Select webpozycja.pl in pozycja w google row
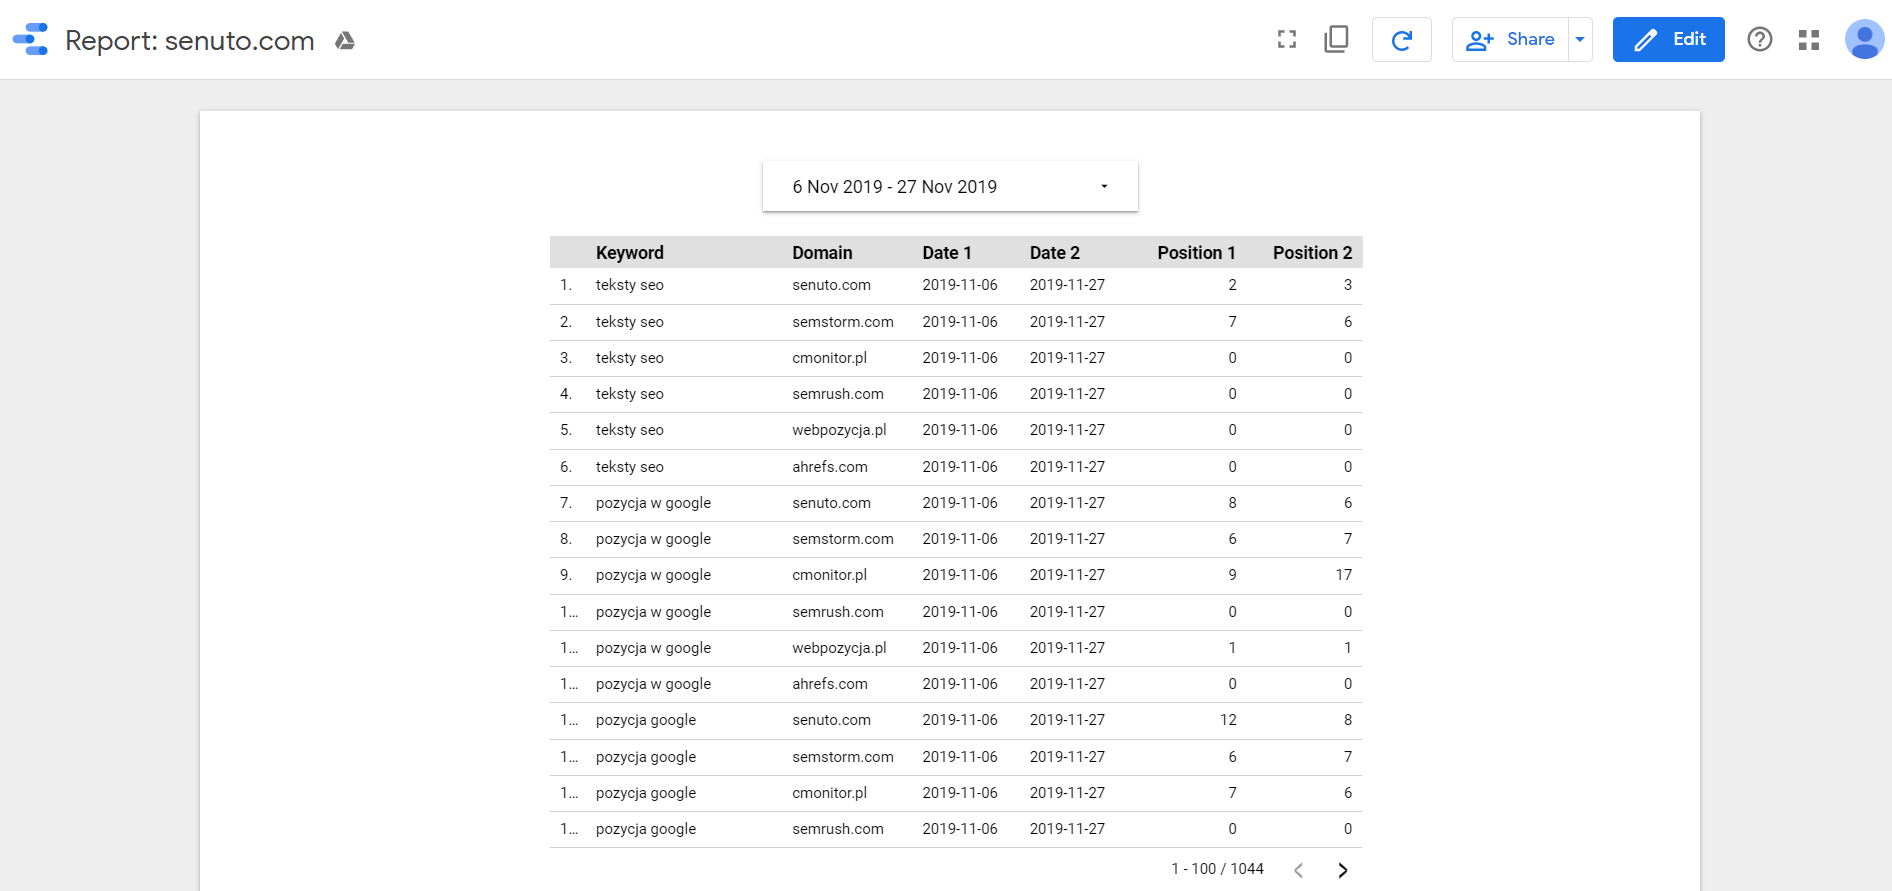The height and width of the screenshot is (891, 1892). [839, 648]
